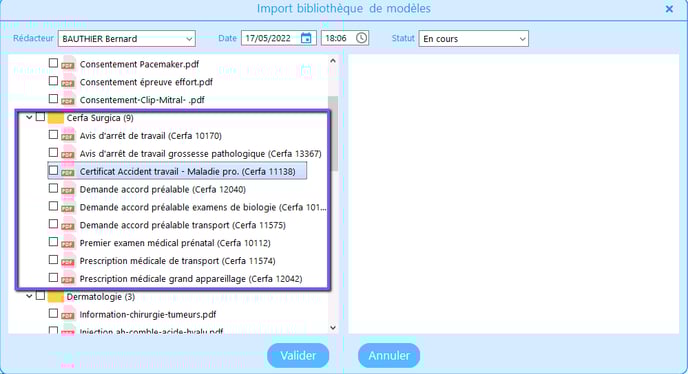
Task: Check Consentement-Clip-Mitral checkbox
Action: pyautogui.click(x=53, y=99)
